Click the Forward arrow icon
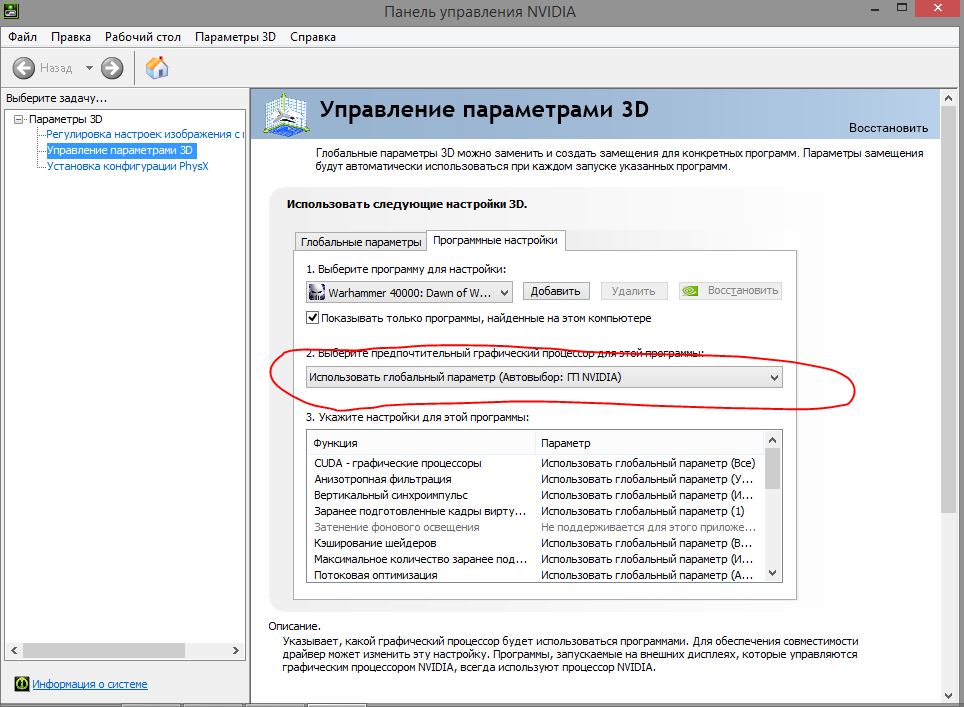 (x=112, y=68)
